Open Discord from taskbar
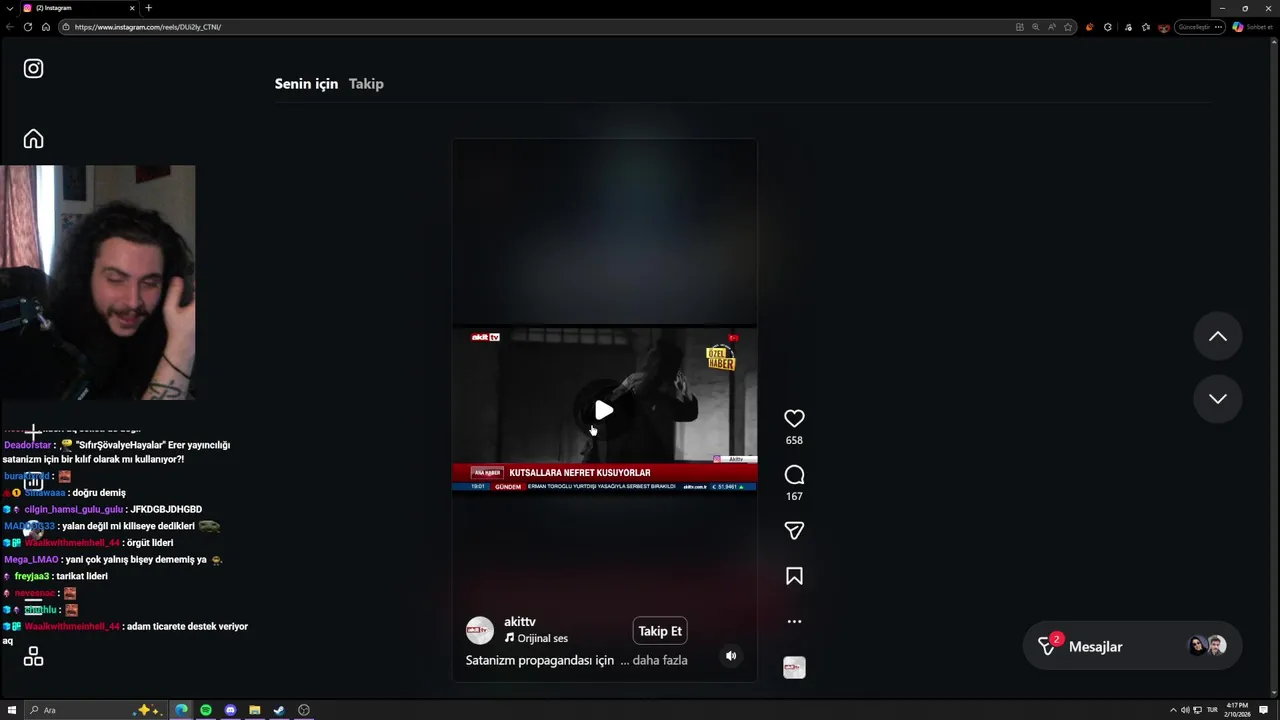The height and width of the screenshot is (720, 1280). point(230,710)
